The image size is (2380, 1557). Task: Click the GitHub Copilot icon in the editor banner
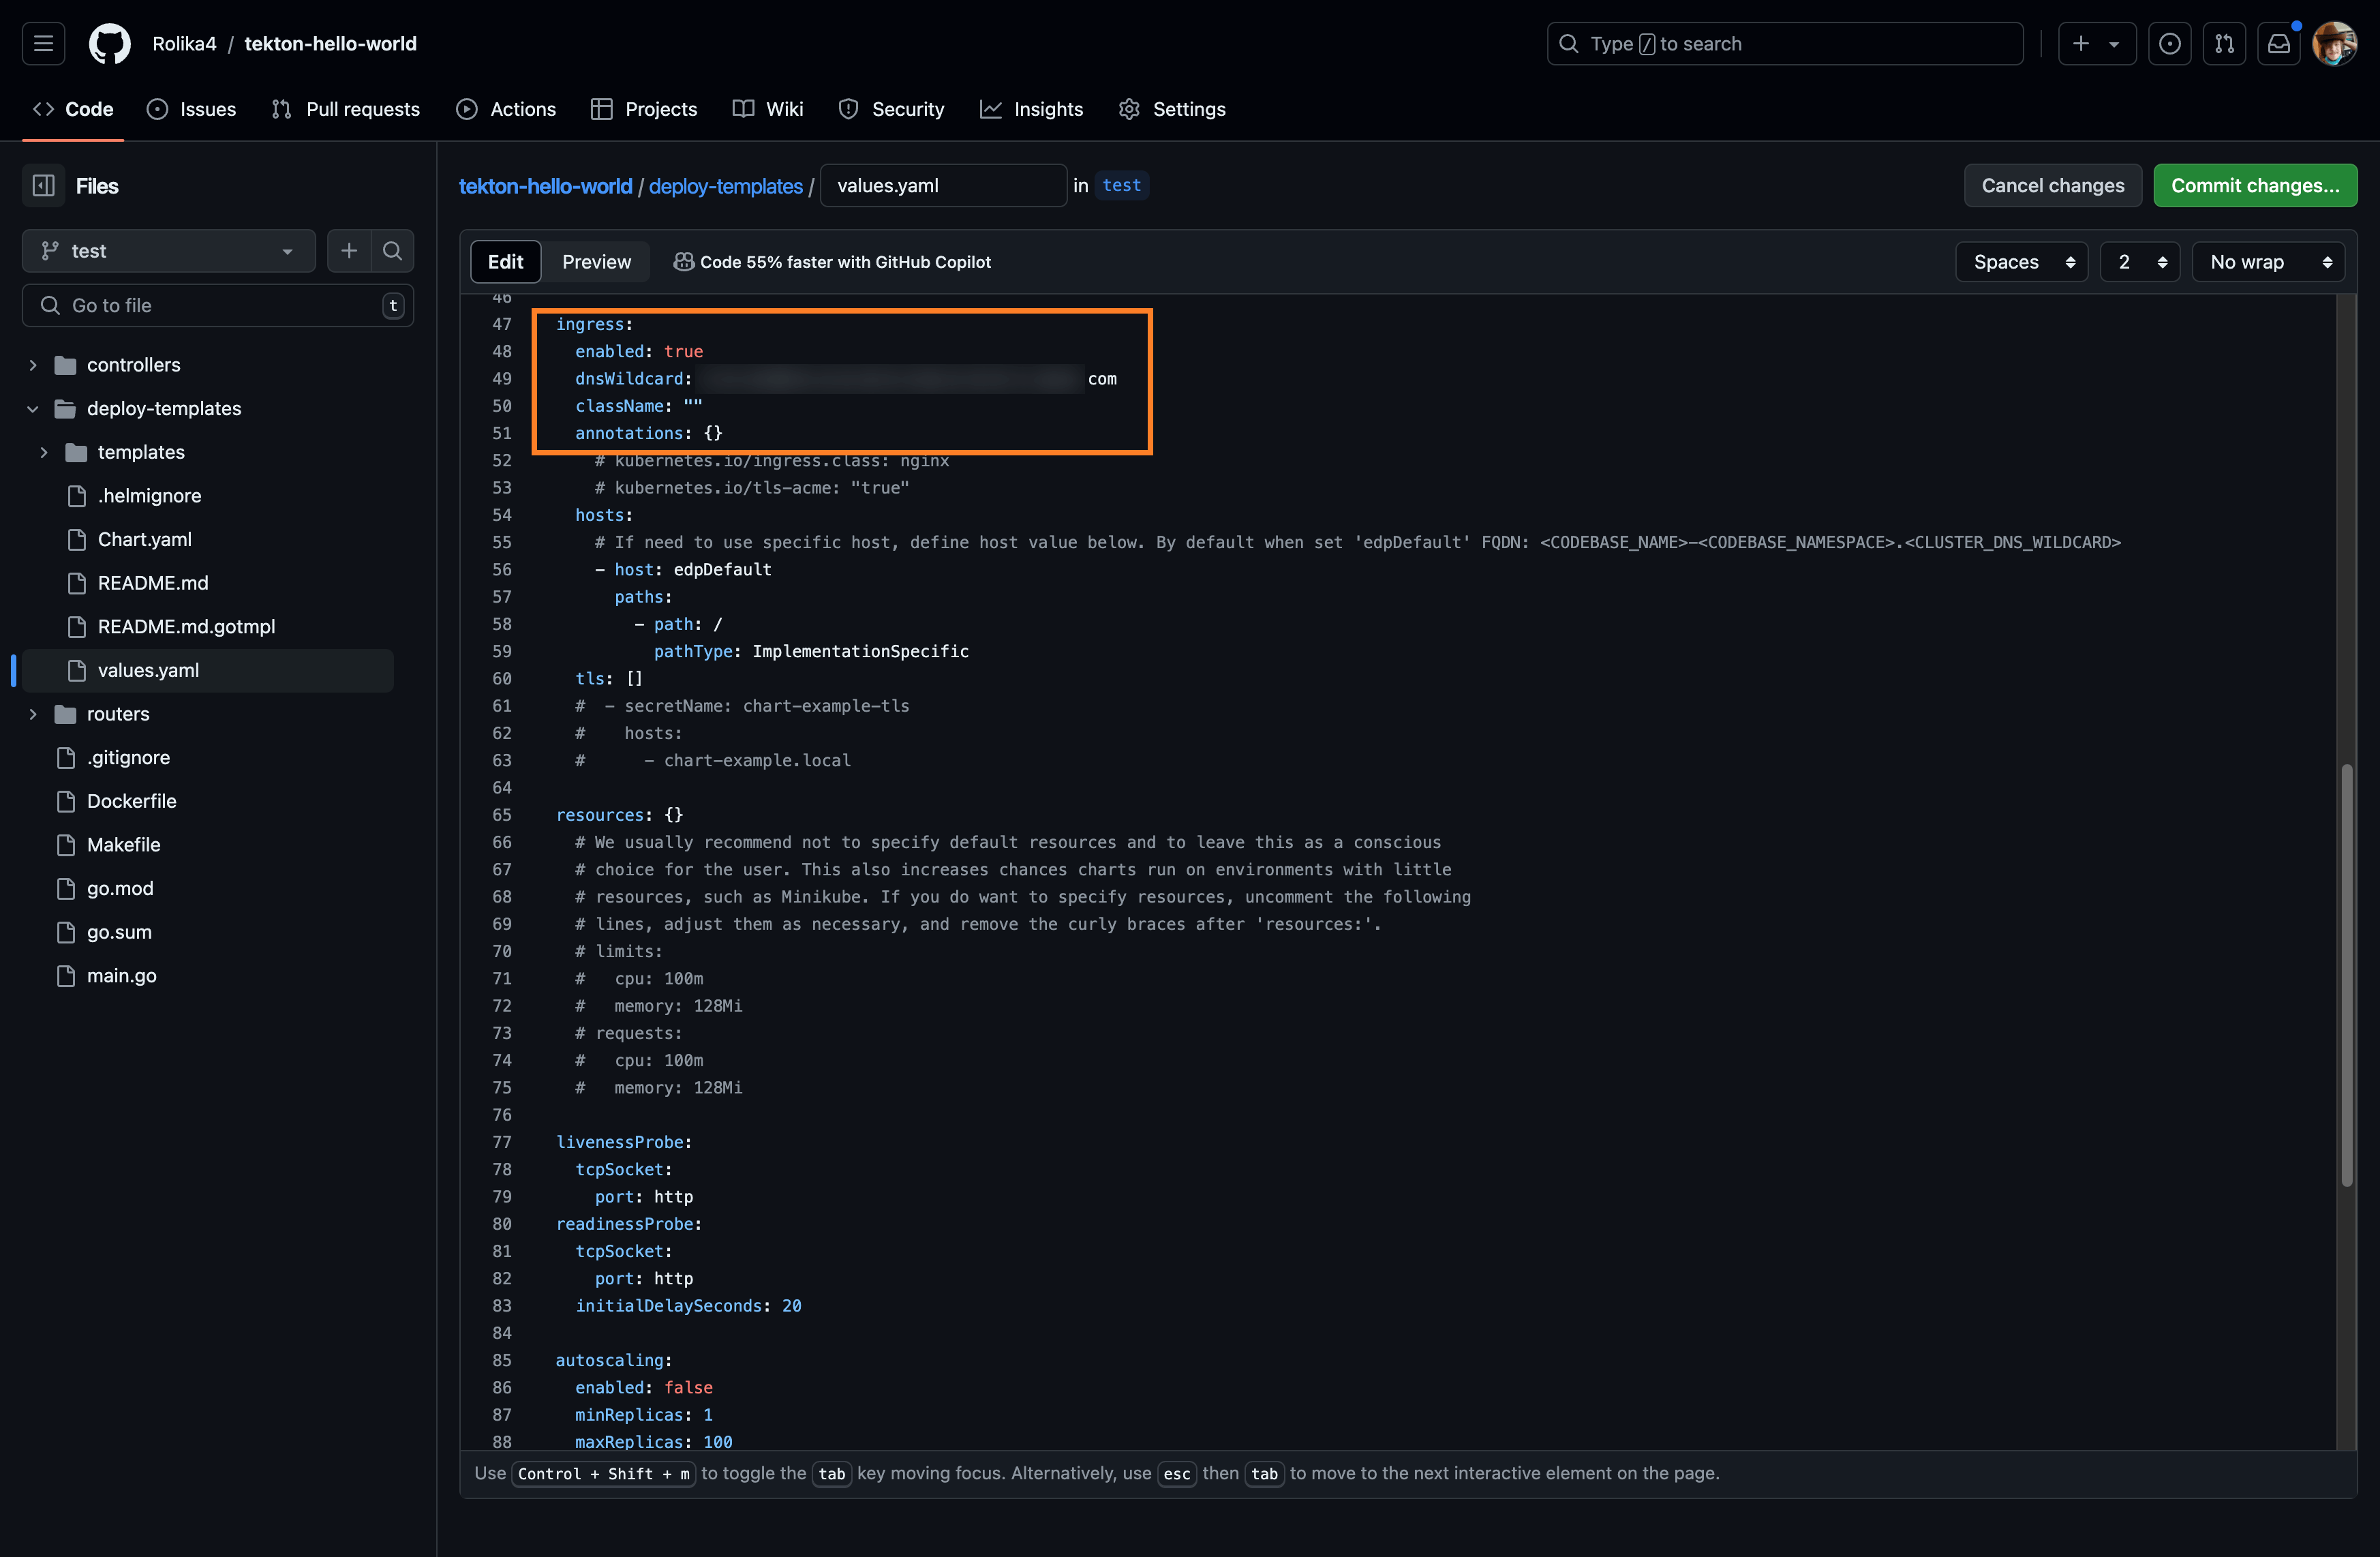pyautogui.click(x=684, y=261)
